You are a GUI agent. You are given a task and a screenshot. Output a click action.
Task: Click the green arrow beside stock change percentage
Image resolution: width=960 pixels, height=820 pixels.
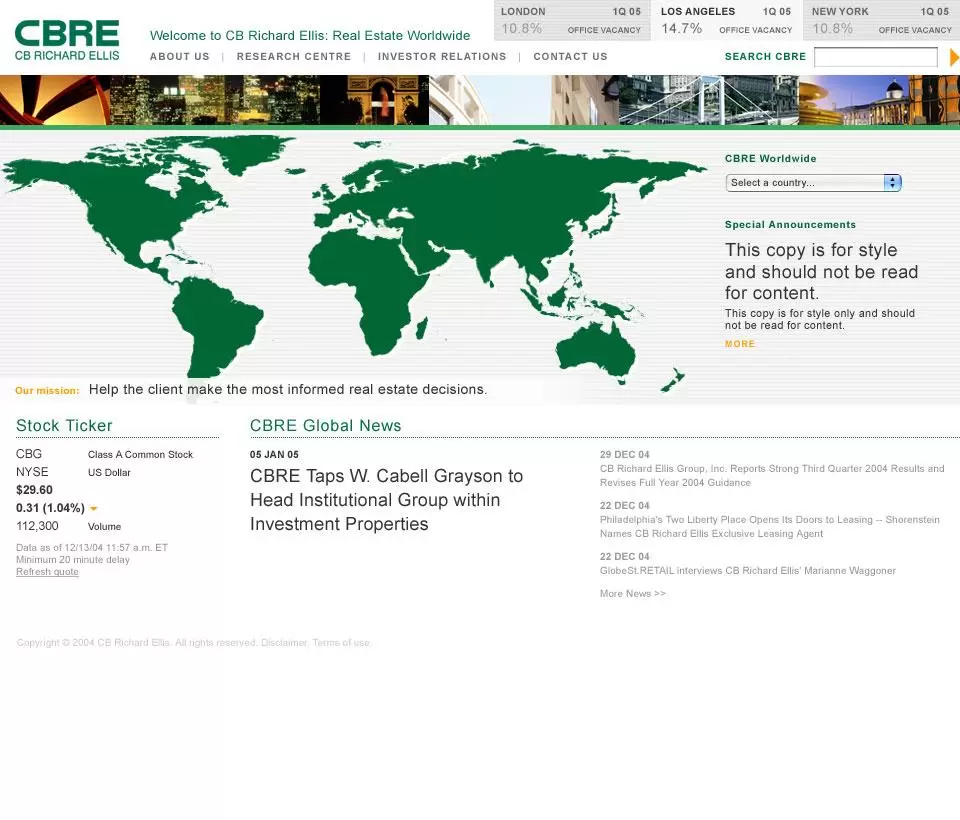point(92,508)
